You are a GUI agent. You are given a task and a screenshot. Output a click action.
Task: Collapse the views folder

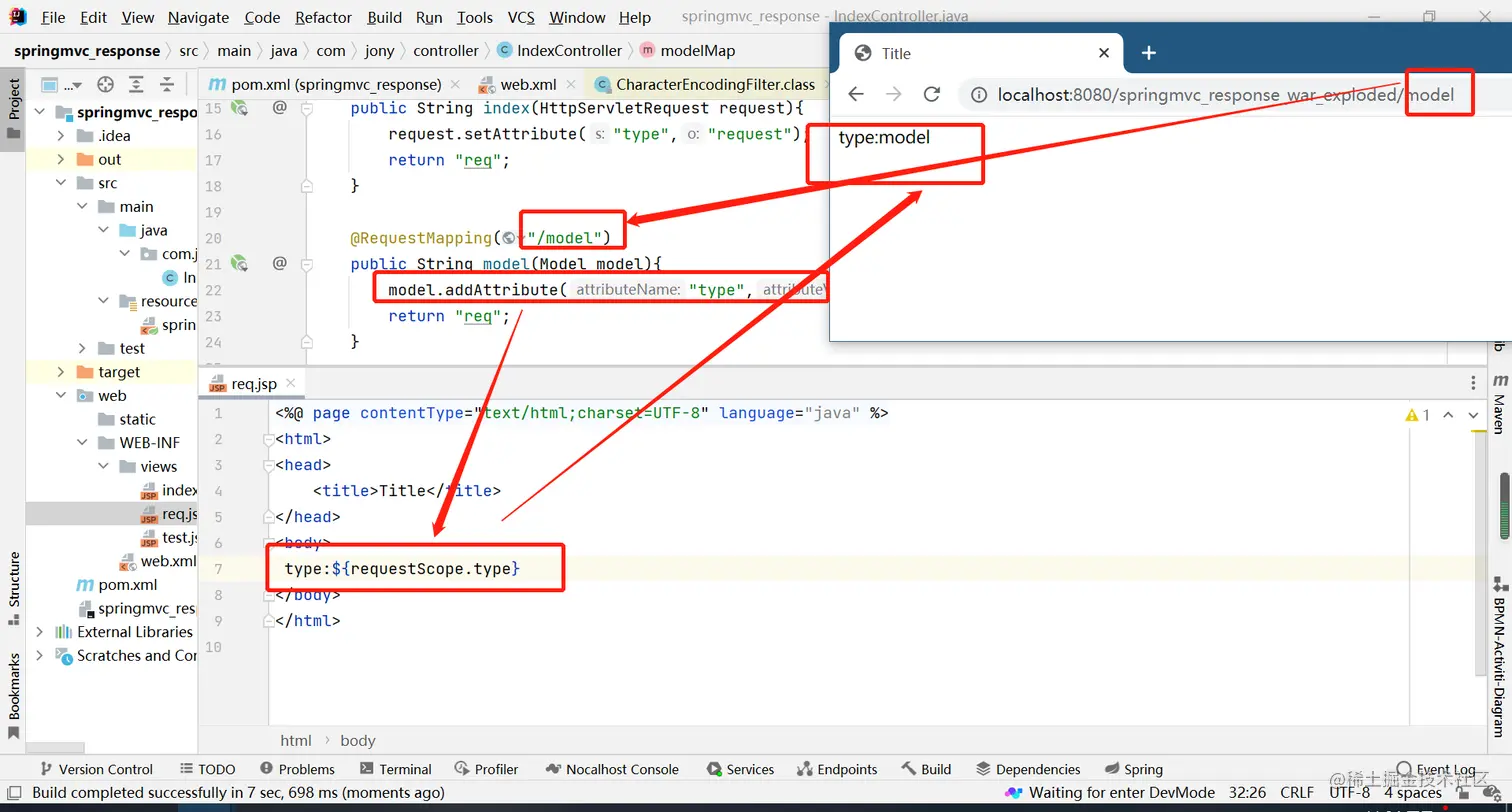point(103,466)
